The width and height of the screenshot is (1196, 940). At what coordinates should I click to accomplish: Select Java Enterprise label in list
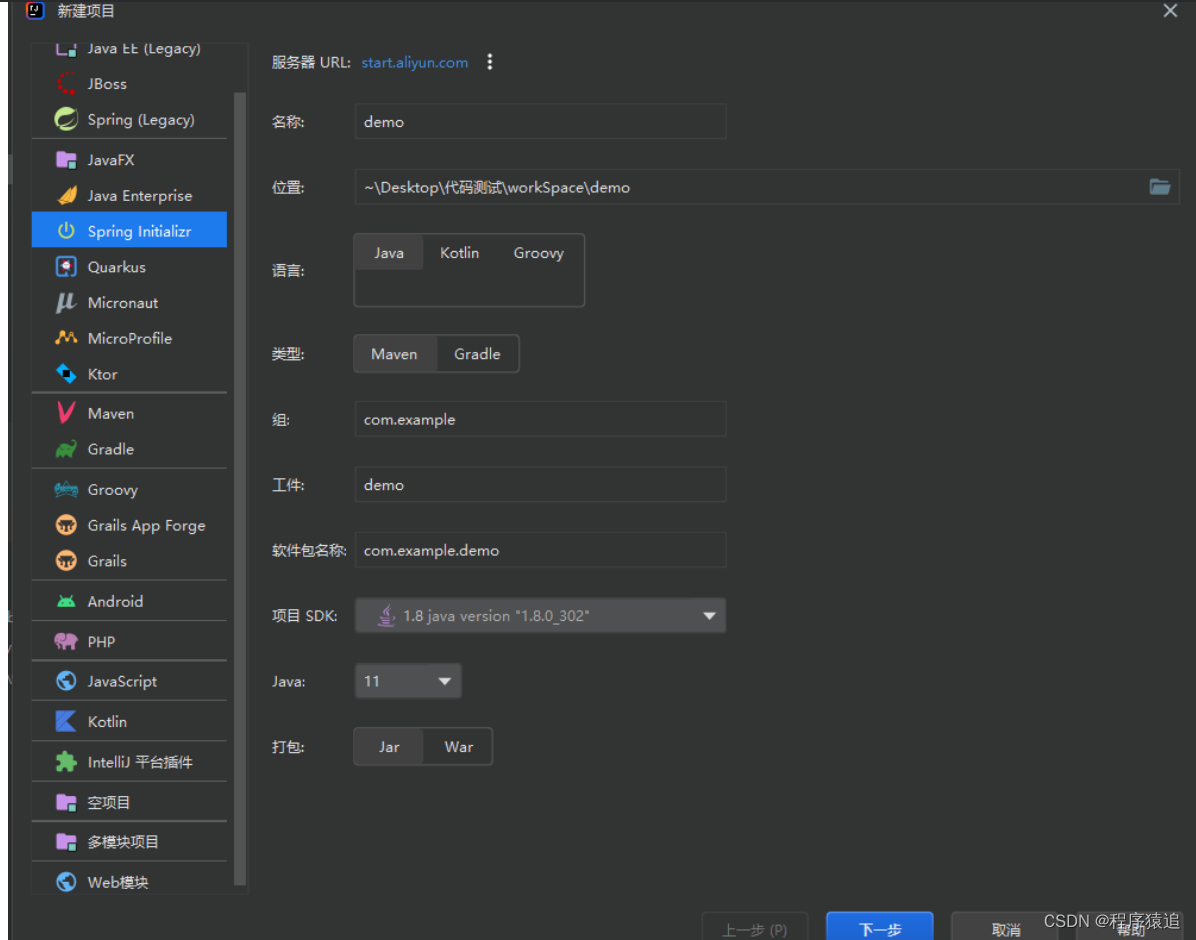pos(140,196)
